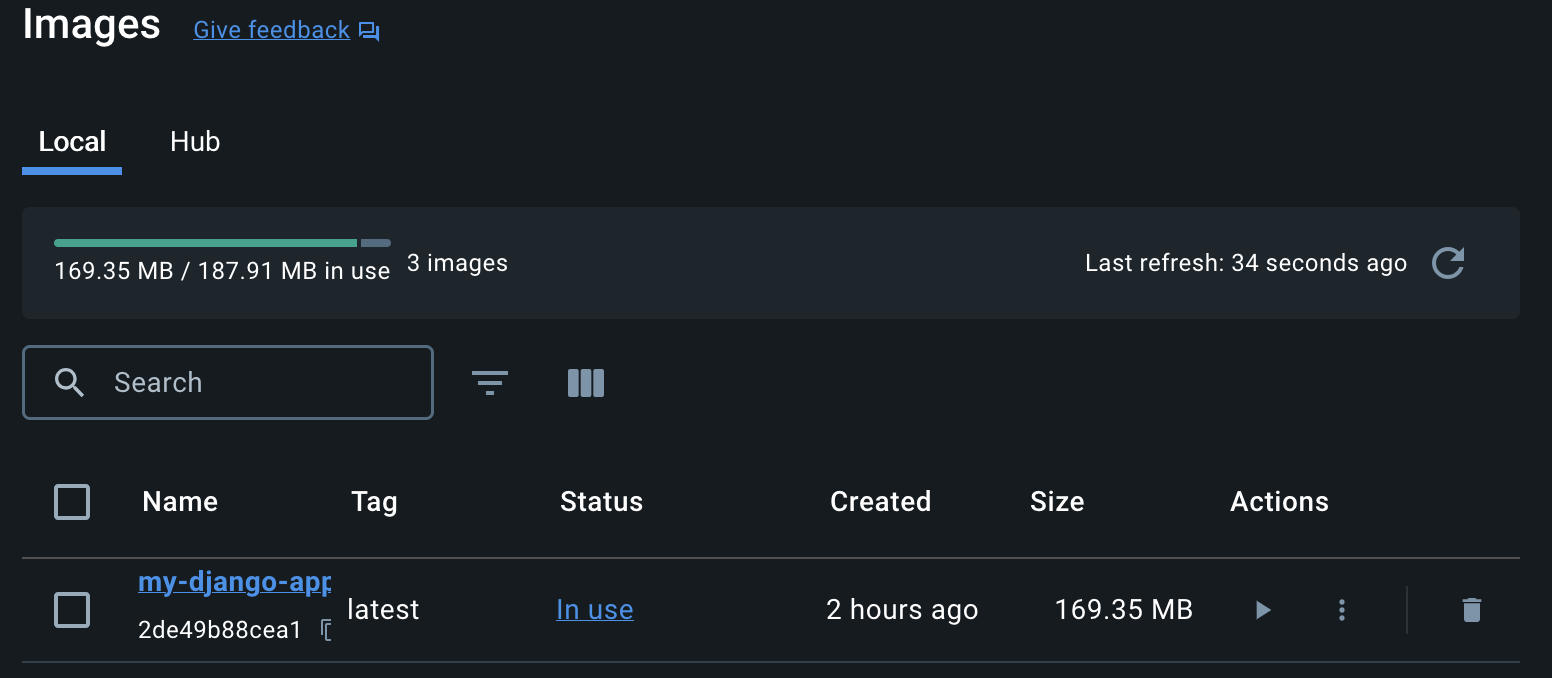Focus the Search input field
This screenshot has width=1552, height=678.
[260, 382]
